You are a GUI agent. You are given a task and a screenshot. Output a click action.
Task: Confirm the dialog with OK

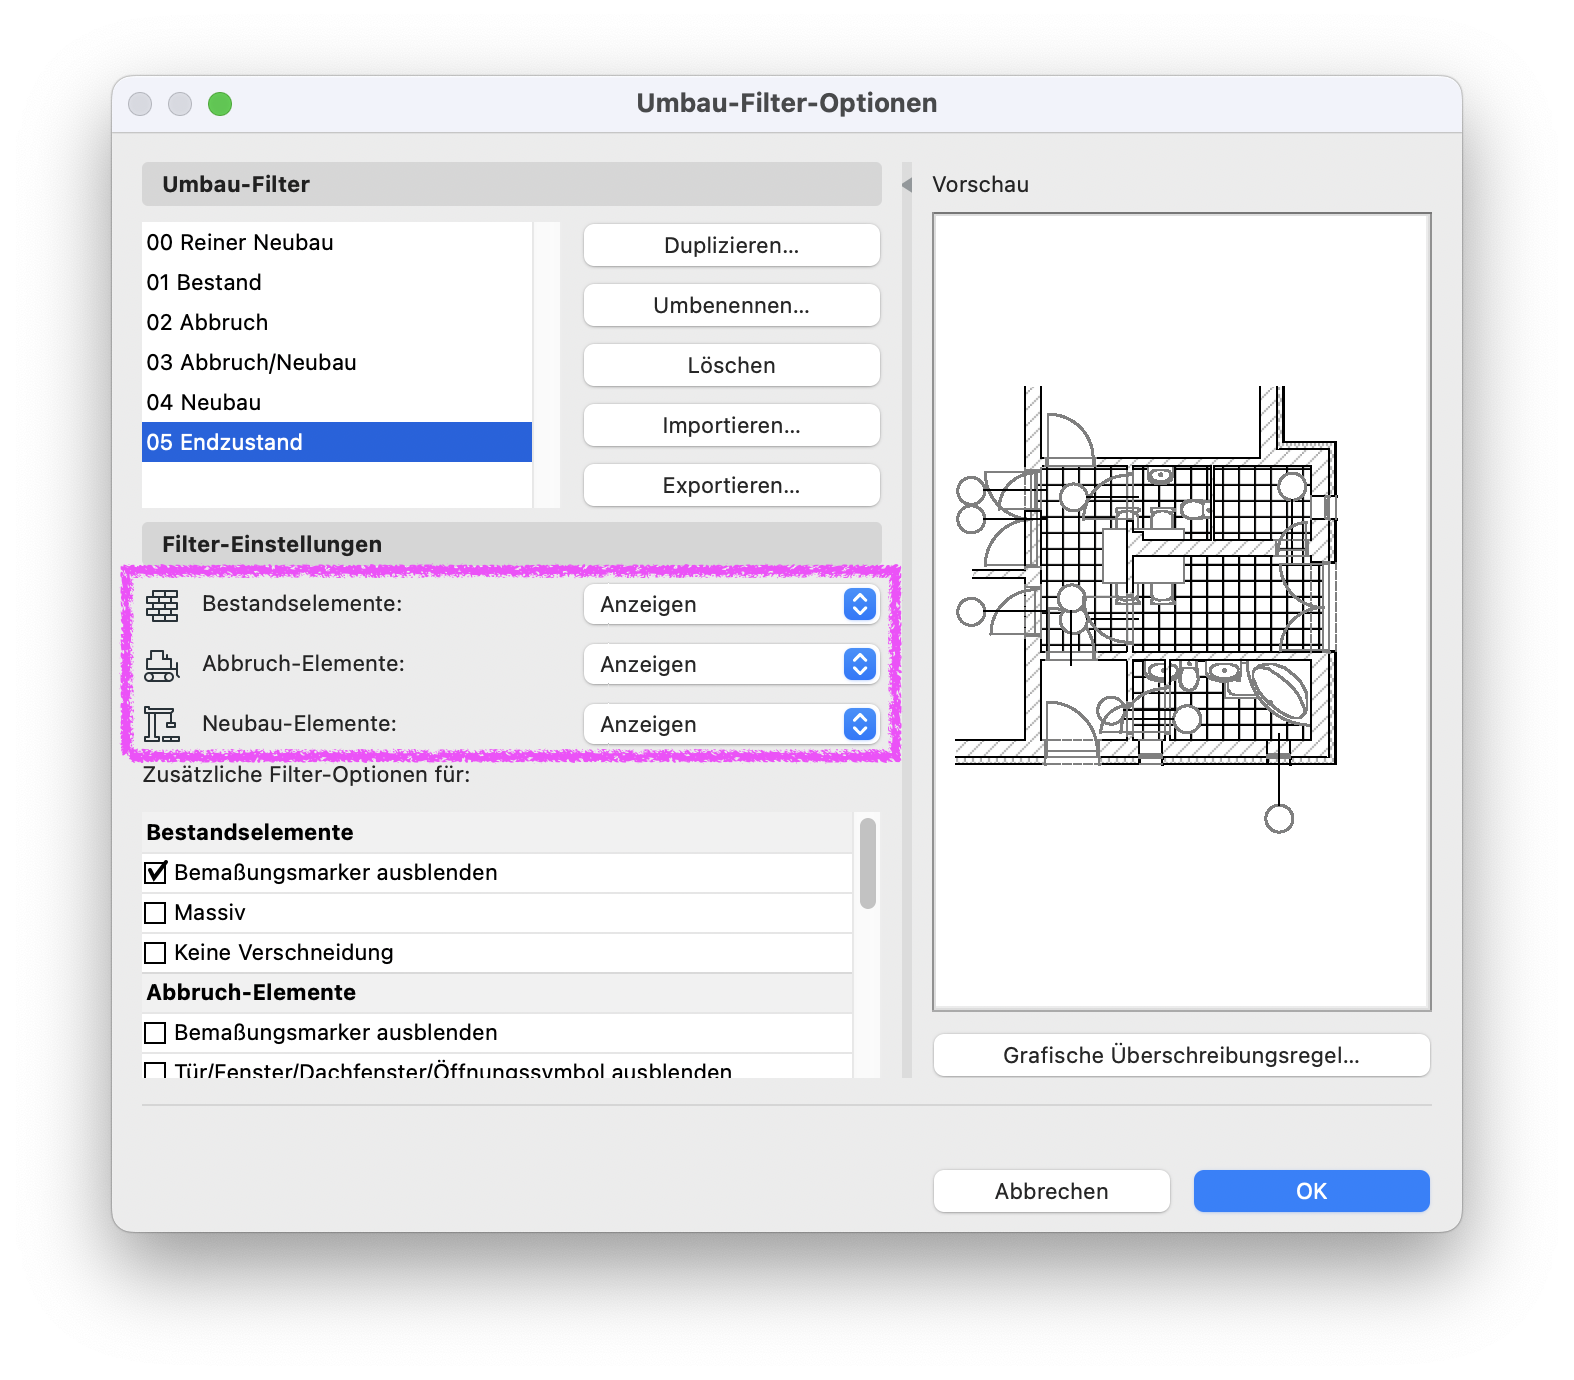click(1311, 1191)
